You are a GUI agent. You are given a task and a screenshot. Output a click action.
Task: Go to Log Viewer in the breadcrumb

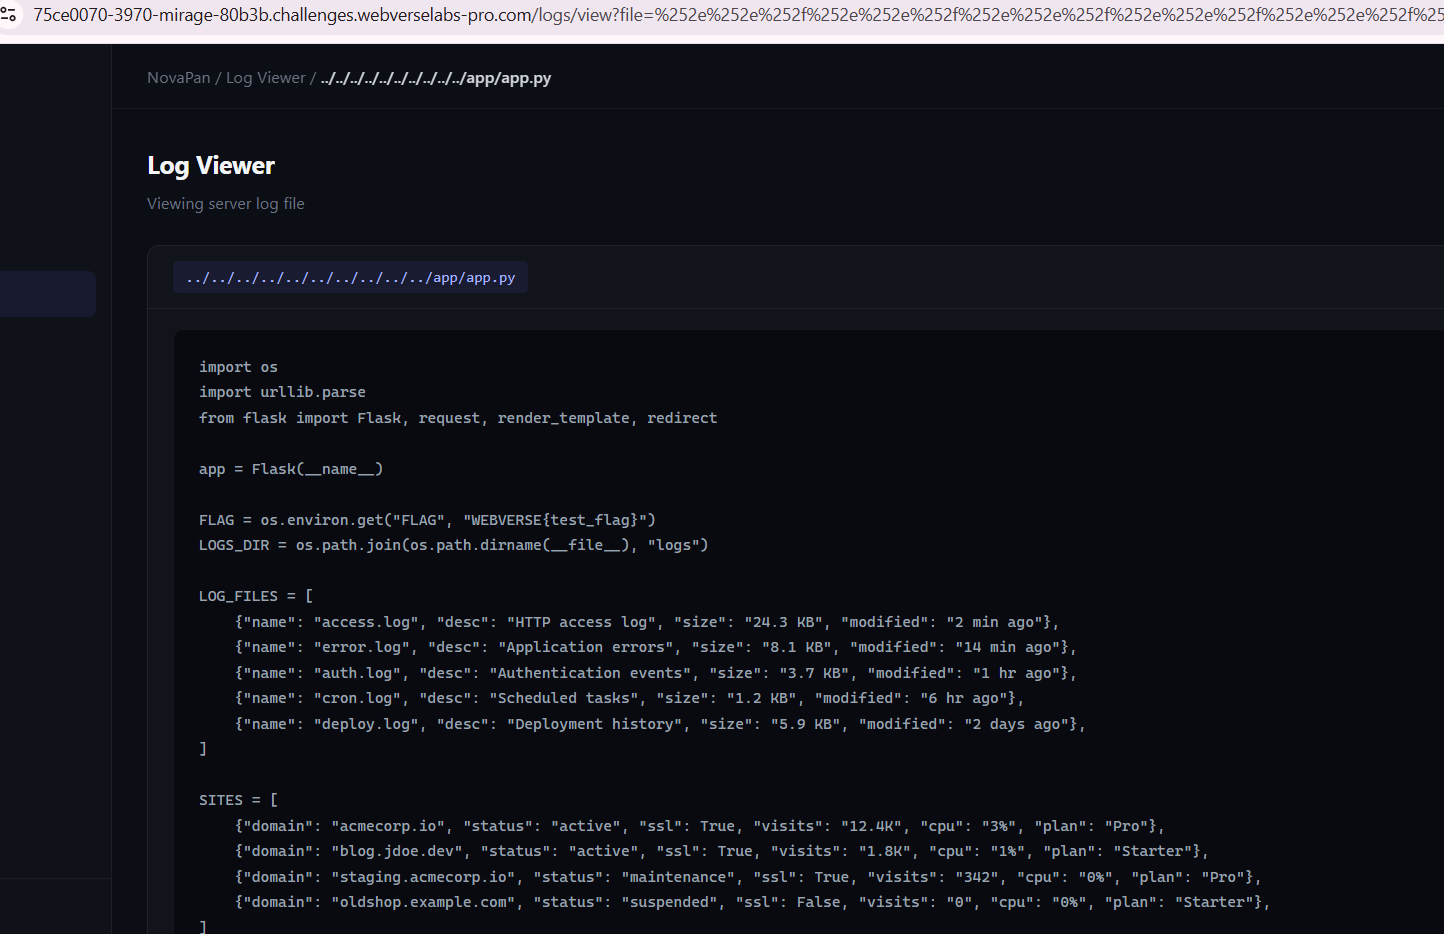click(x=265, y=78)
